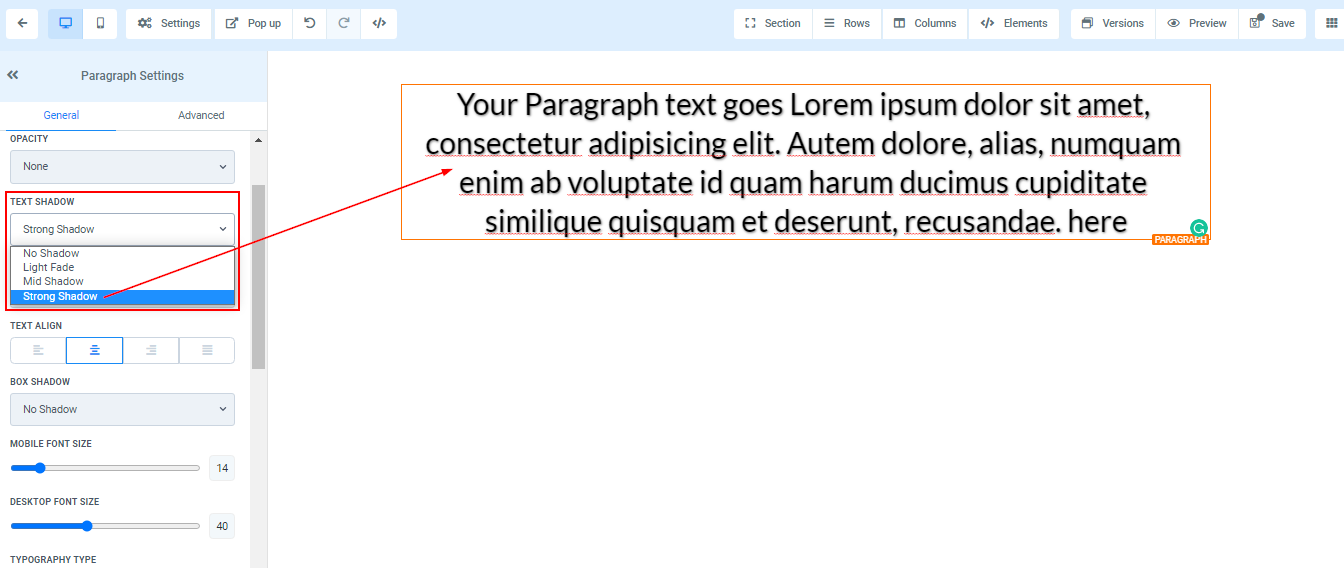Switch to mobile view icon

tap(100, 23)
